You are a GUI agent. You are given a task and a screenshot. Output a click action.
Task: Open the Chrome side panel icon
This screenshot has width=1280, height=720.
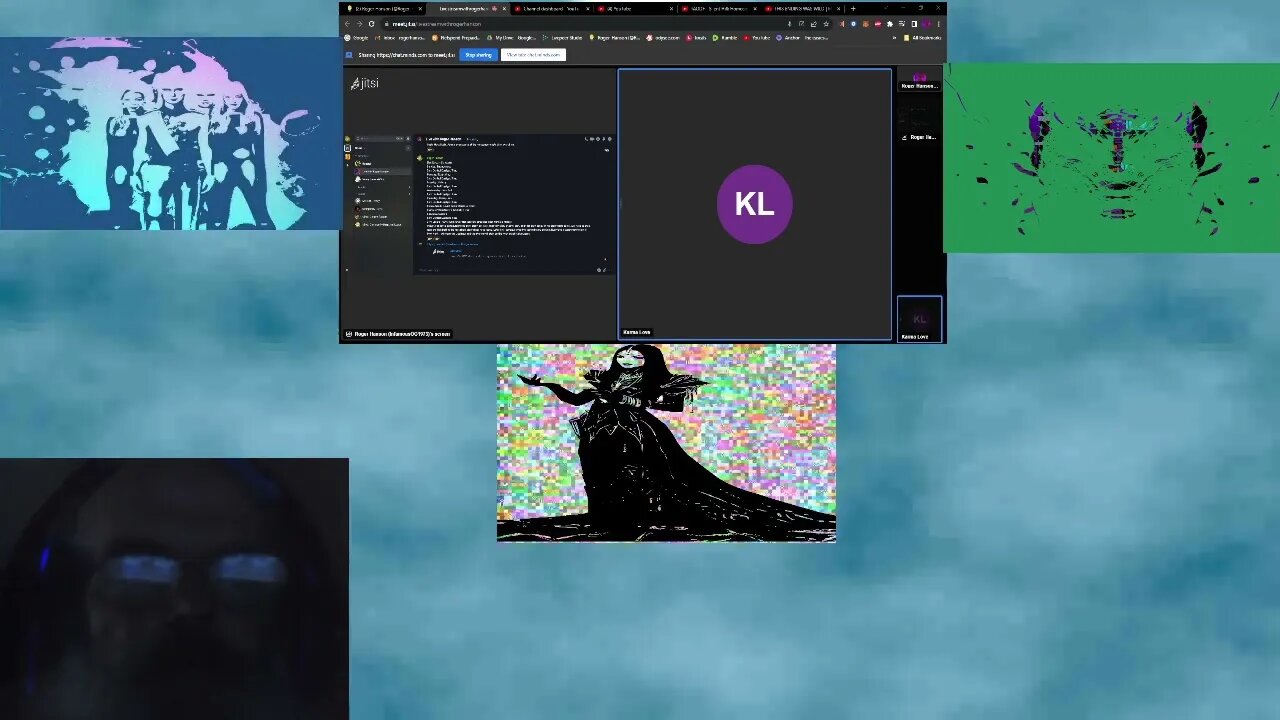tap(913, 23)
